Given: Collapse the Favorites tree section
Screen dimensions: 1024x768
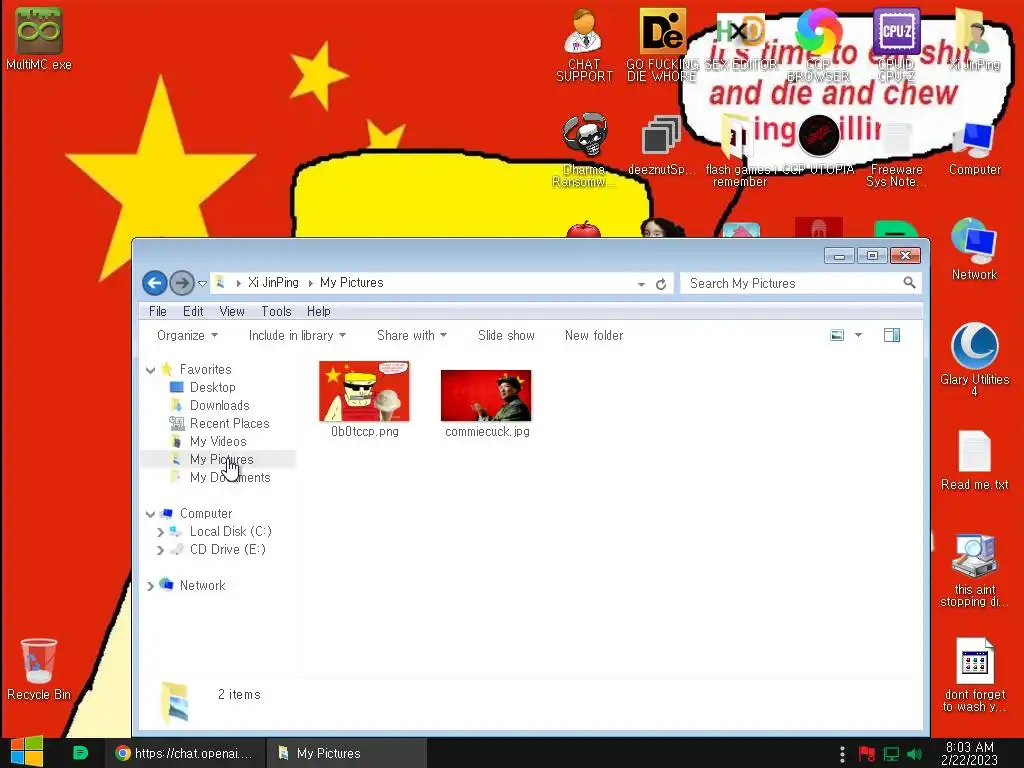Looking at the screenshot, I should [x=150, y=370].
